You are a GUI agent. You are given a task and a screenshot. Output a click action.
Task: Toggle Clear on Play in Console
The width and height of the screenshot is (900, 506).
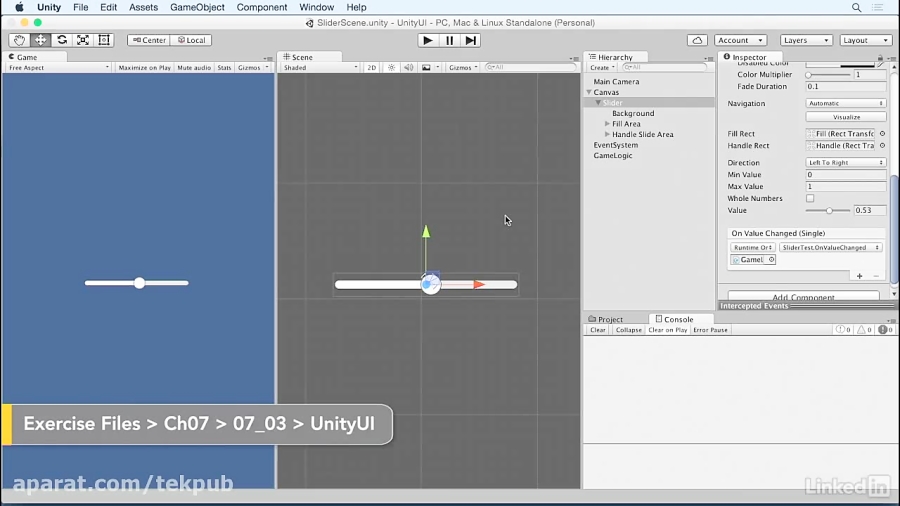(668, 330)
